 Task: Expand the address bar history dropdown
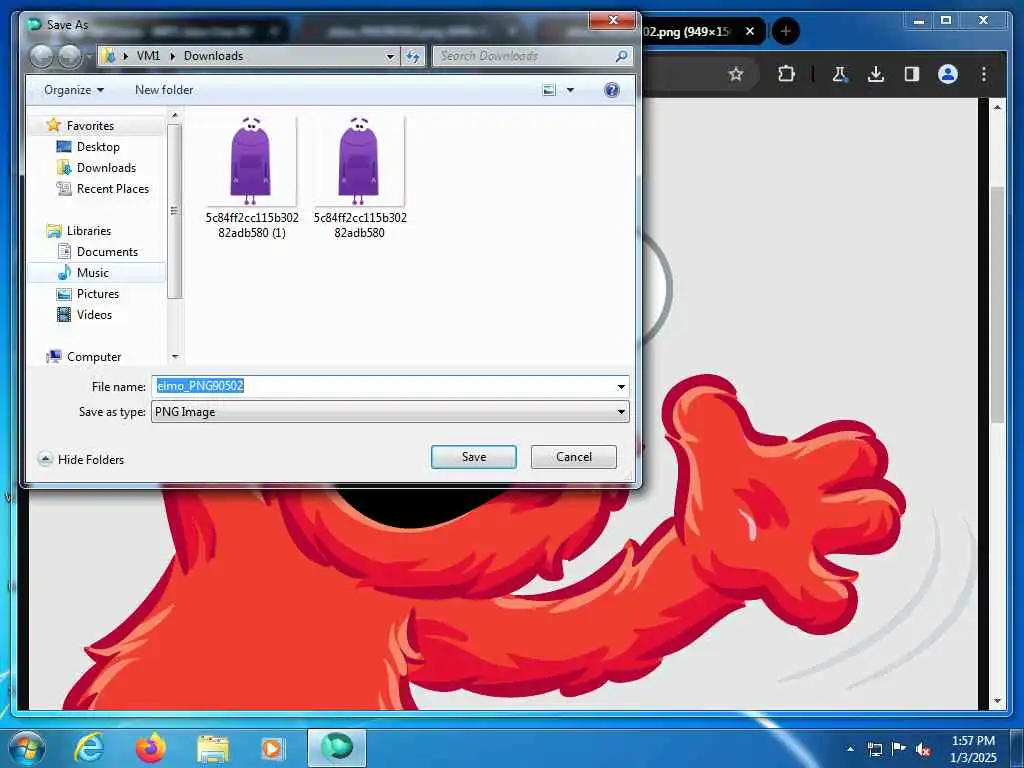click(390, 56)
